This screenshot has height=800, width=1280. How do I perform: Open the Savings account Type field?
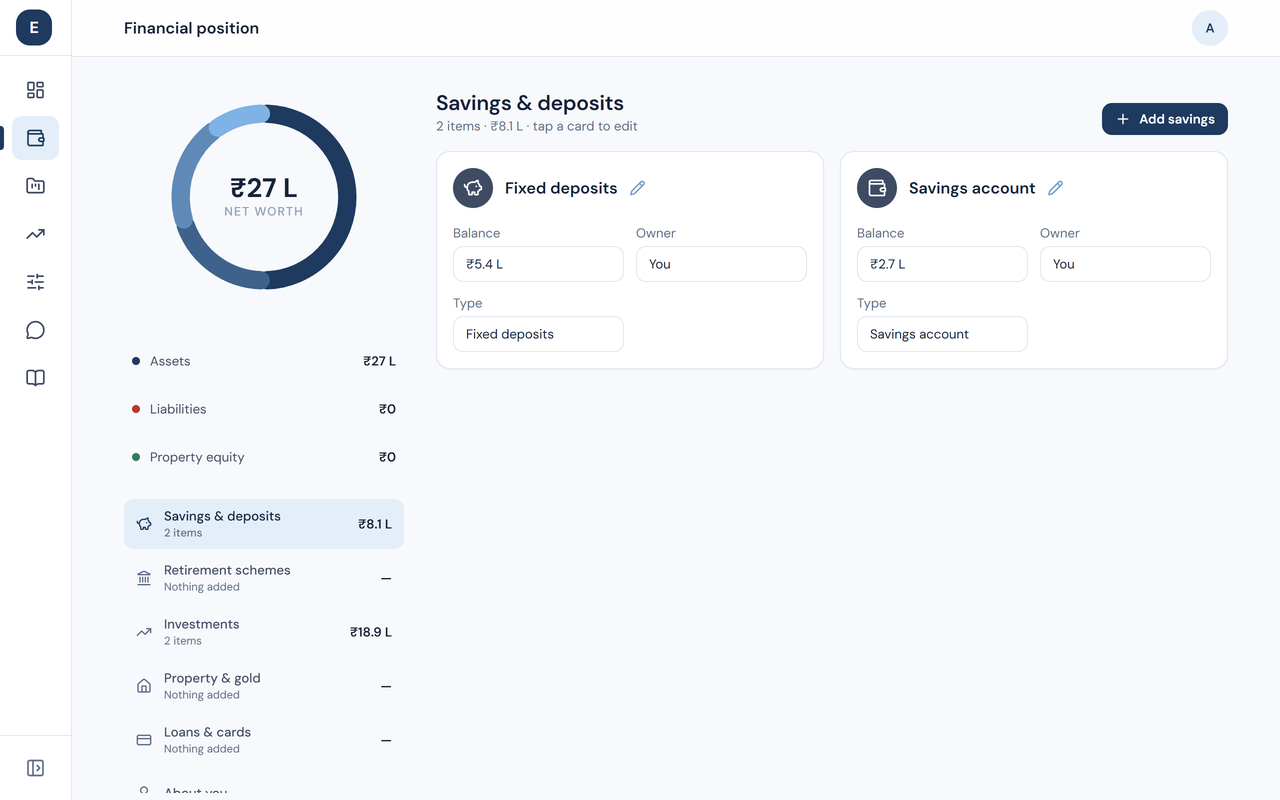point(942,334)
